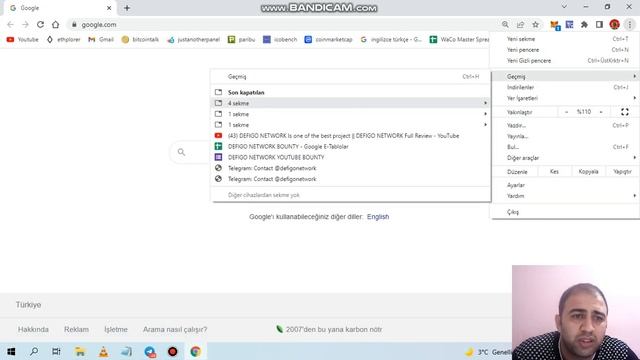This screenshot has width=640, height=360.
Task: Open the tab search chevron
Action: tap(564, 7)
